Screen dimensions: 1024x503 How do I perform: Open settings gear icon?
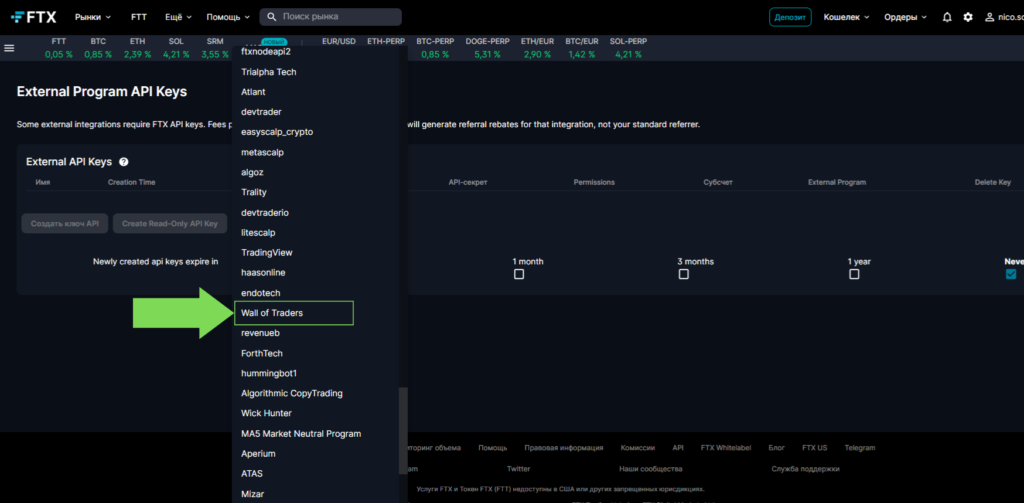(967, 17)
